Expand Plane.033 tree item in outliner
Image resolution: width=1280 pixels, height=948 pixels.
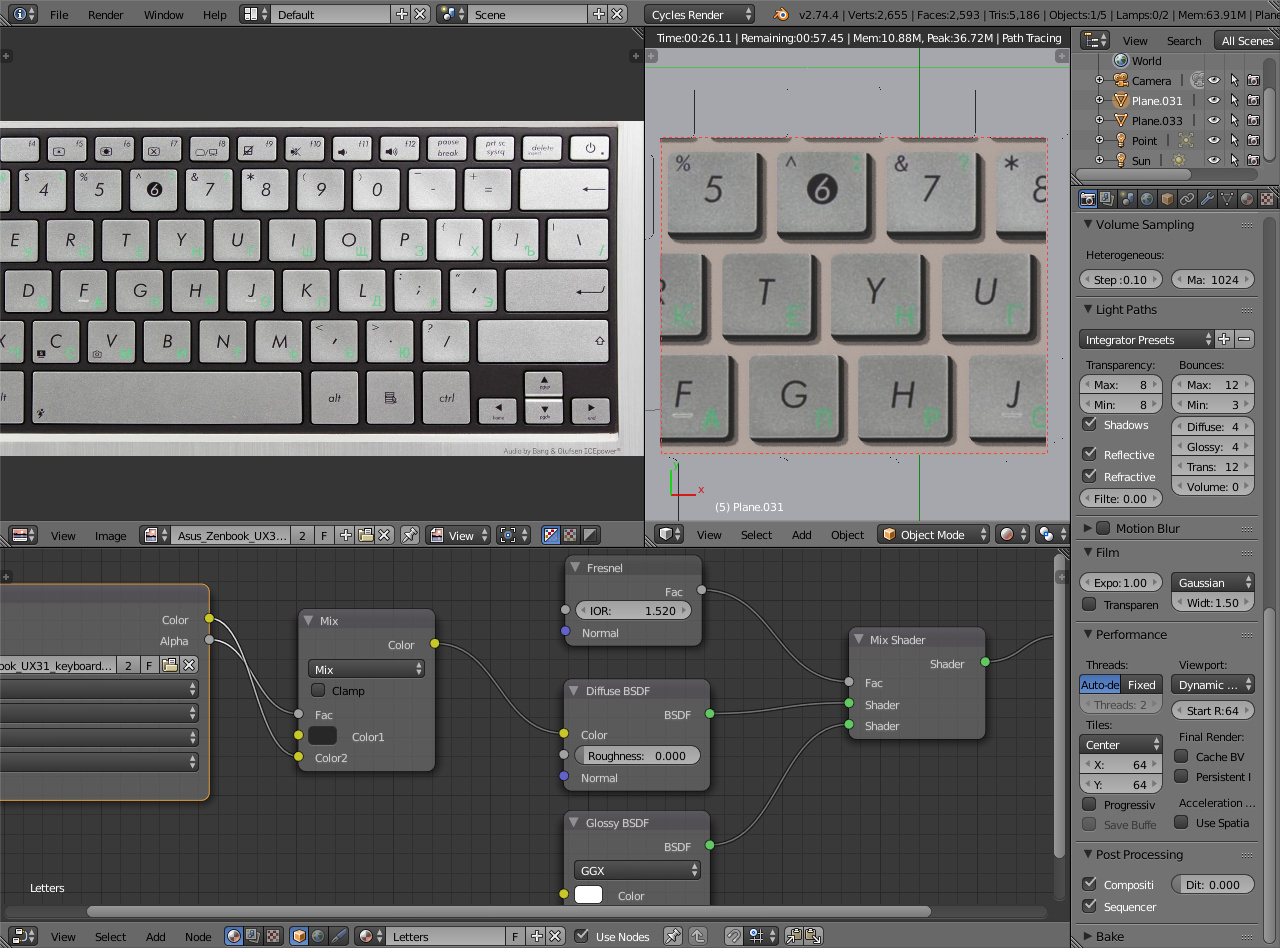(x=1099, y=120)
